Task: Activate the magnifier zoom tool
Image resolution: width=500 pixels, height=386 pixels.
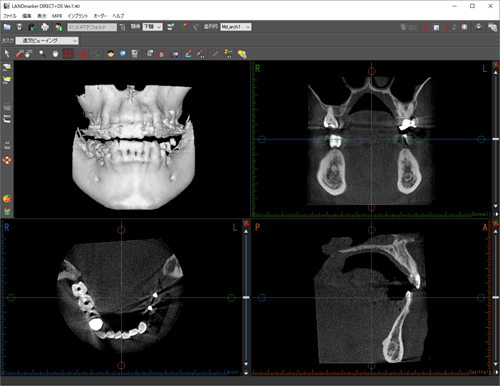Action: click(42, 54)
